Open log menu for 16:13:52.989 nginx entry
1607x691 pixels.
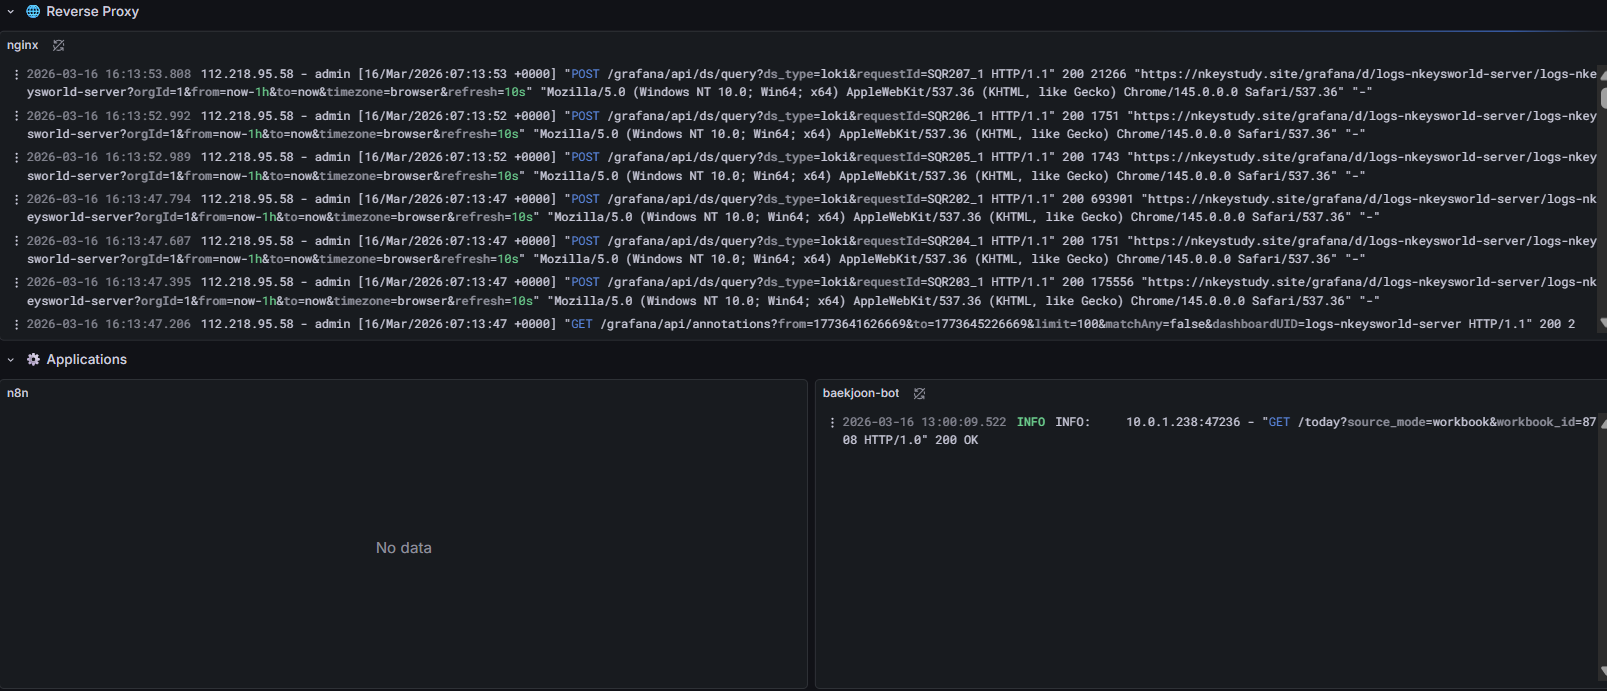16,158
